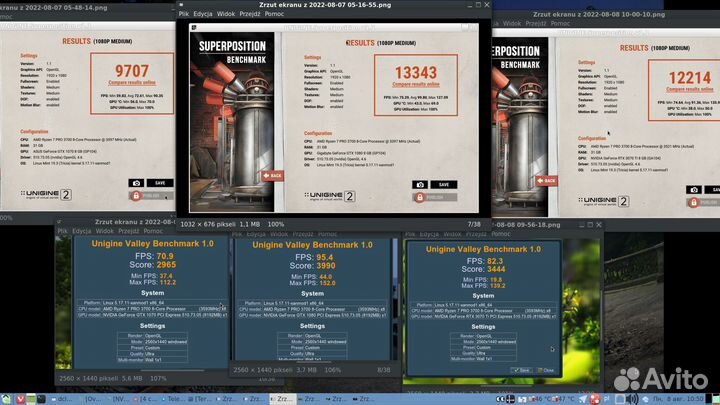Switch to the '[Ter...' terminal taskbar entry
This screenshot has height=405, width=720.
199,399
